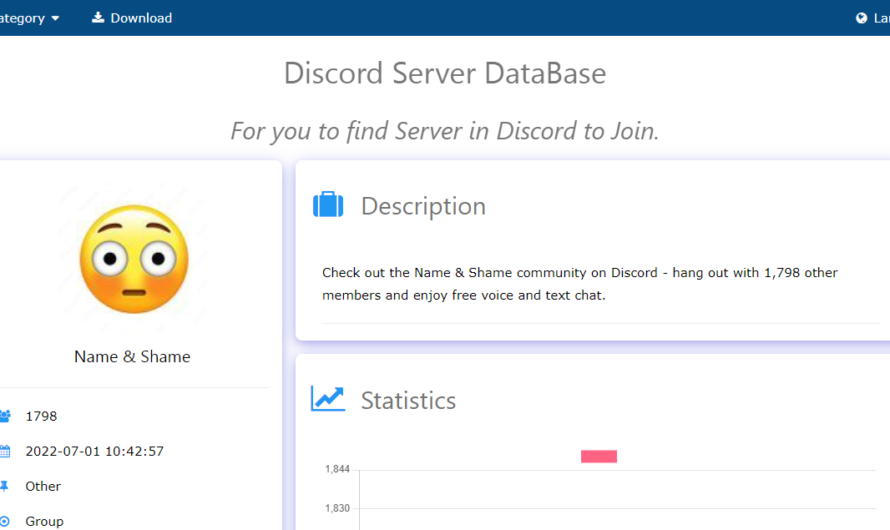
Task: Open the Category dropdown menu
Action: coord(30,18)
